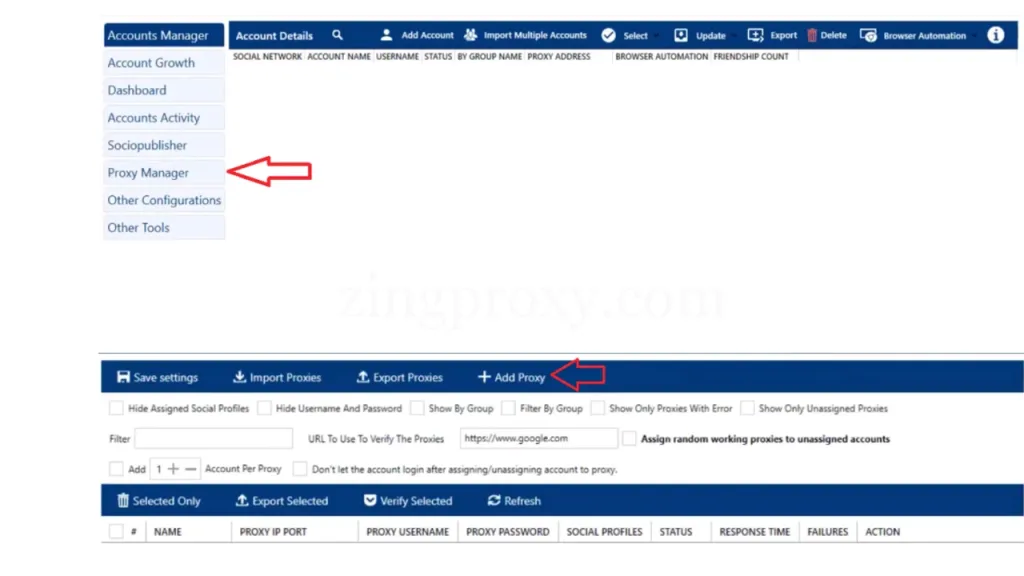Click the Account Per Proxy number value

point(159,469)
